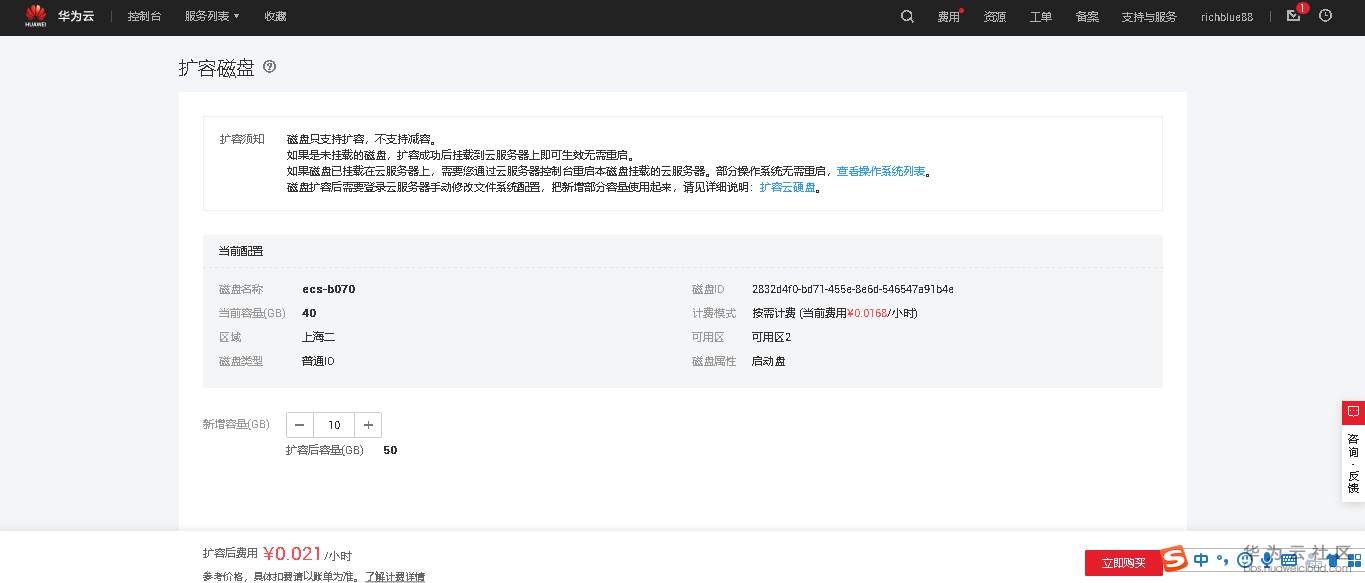Viewport: 1365px width, 583px height.
Task: Open the 扩容云硬盘 documentation link
Action: point(788,187)
